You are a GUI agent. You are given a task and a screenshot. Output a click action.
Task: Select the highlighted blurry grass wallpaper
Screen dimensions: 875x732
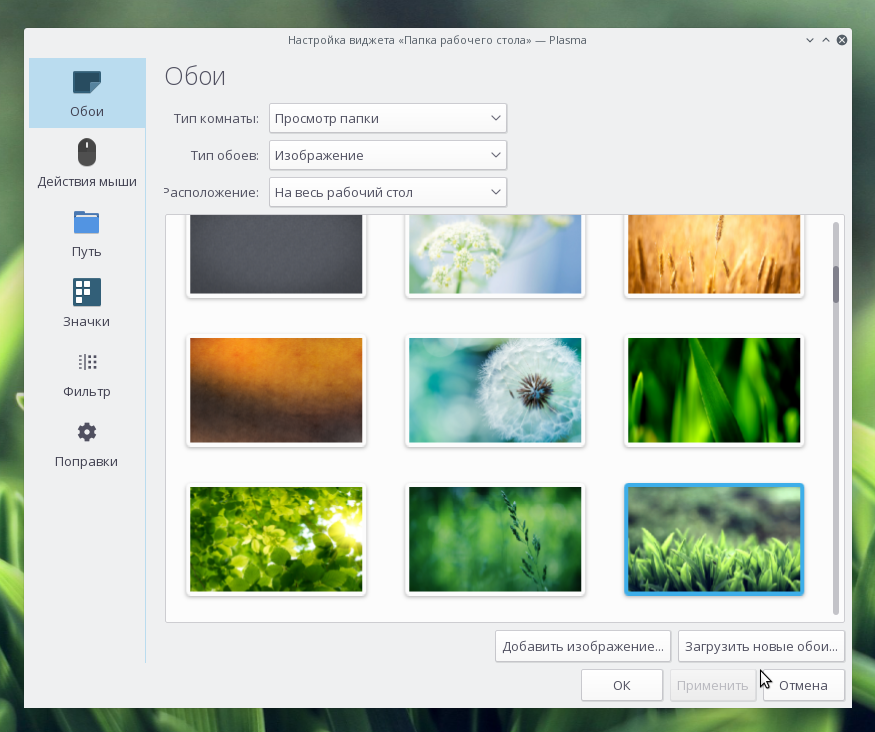click(x=714, y=539)
